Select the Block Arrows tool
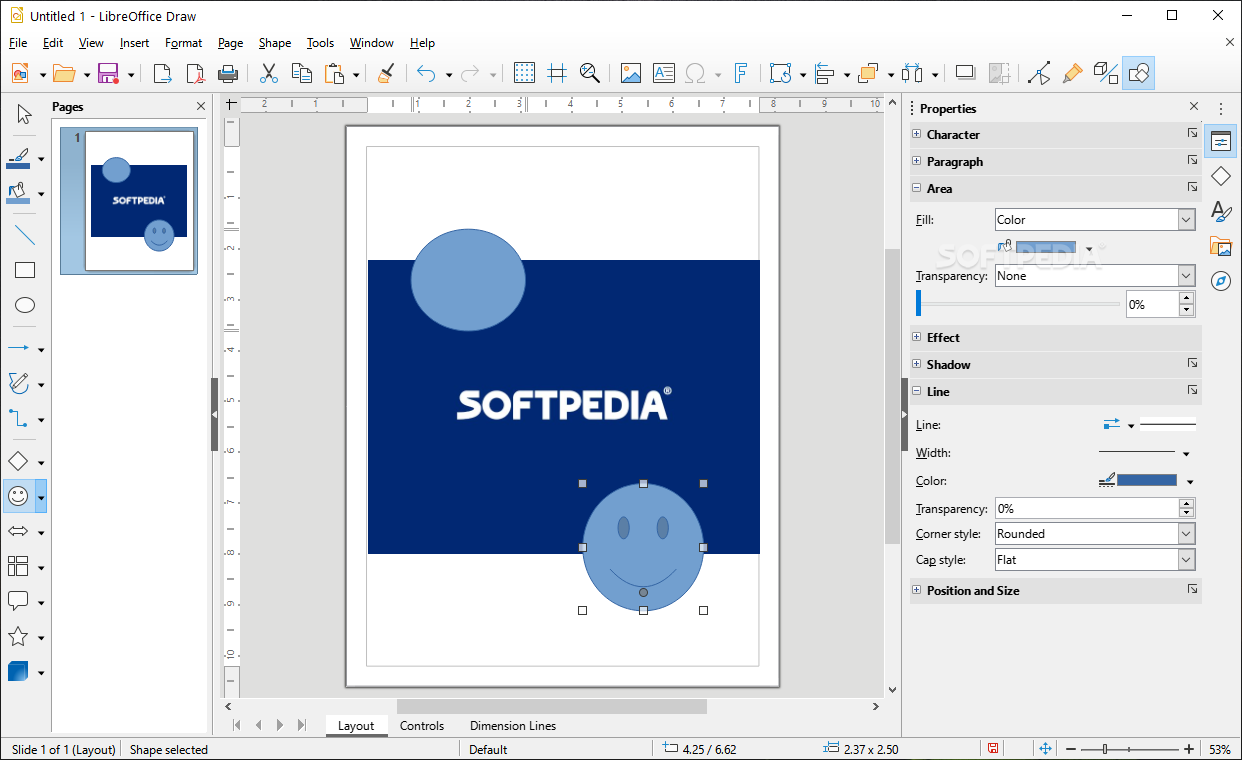 tap(18, 531)
